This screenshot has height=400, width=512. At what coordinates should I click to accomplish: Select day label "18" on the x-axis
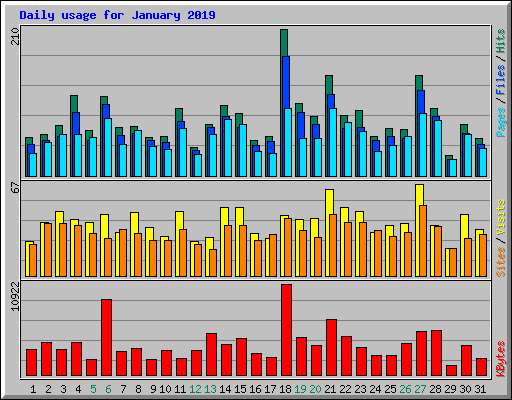click(x=285, y=389)
